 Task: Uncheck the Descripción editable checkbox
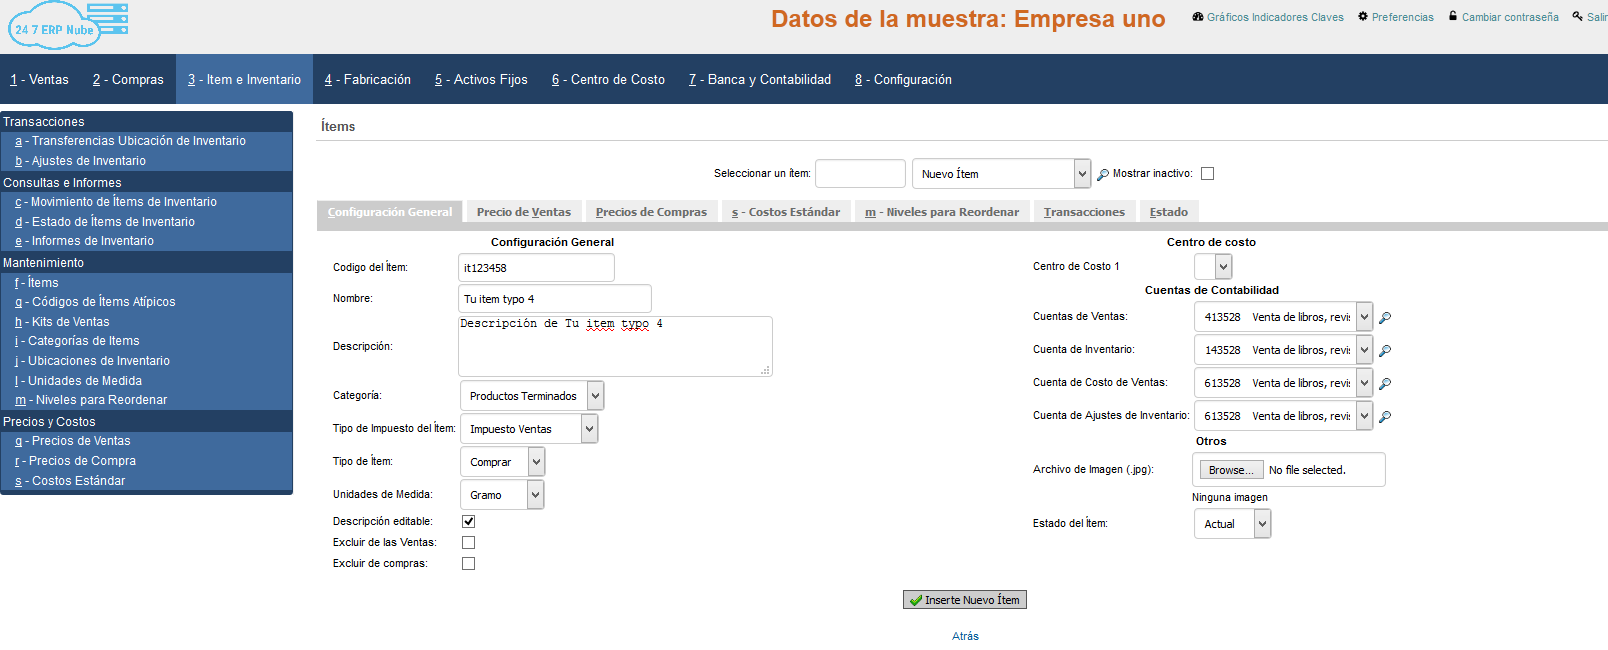pyautogui.click(x=468, y=522)
